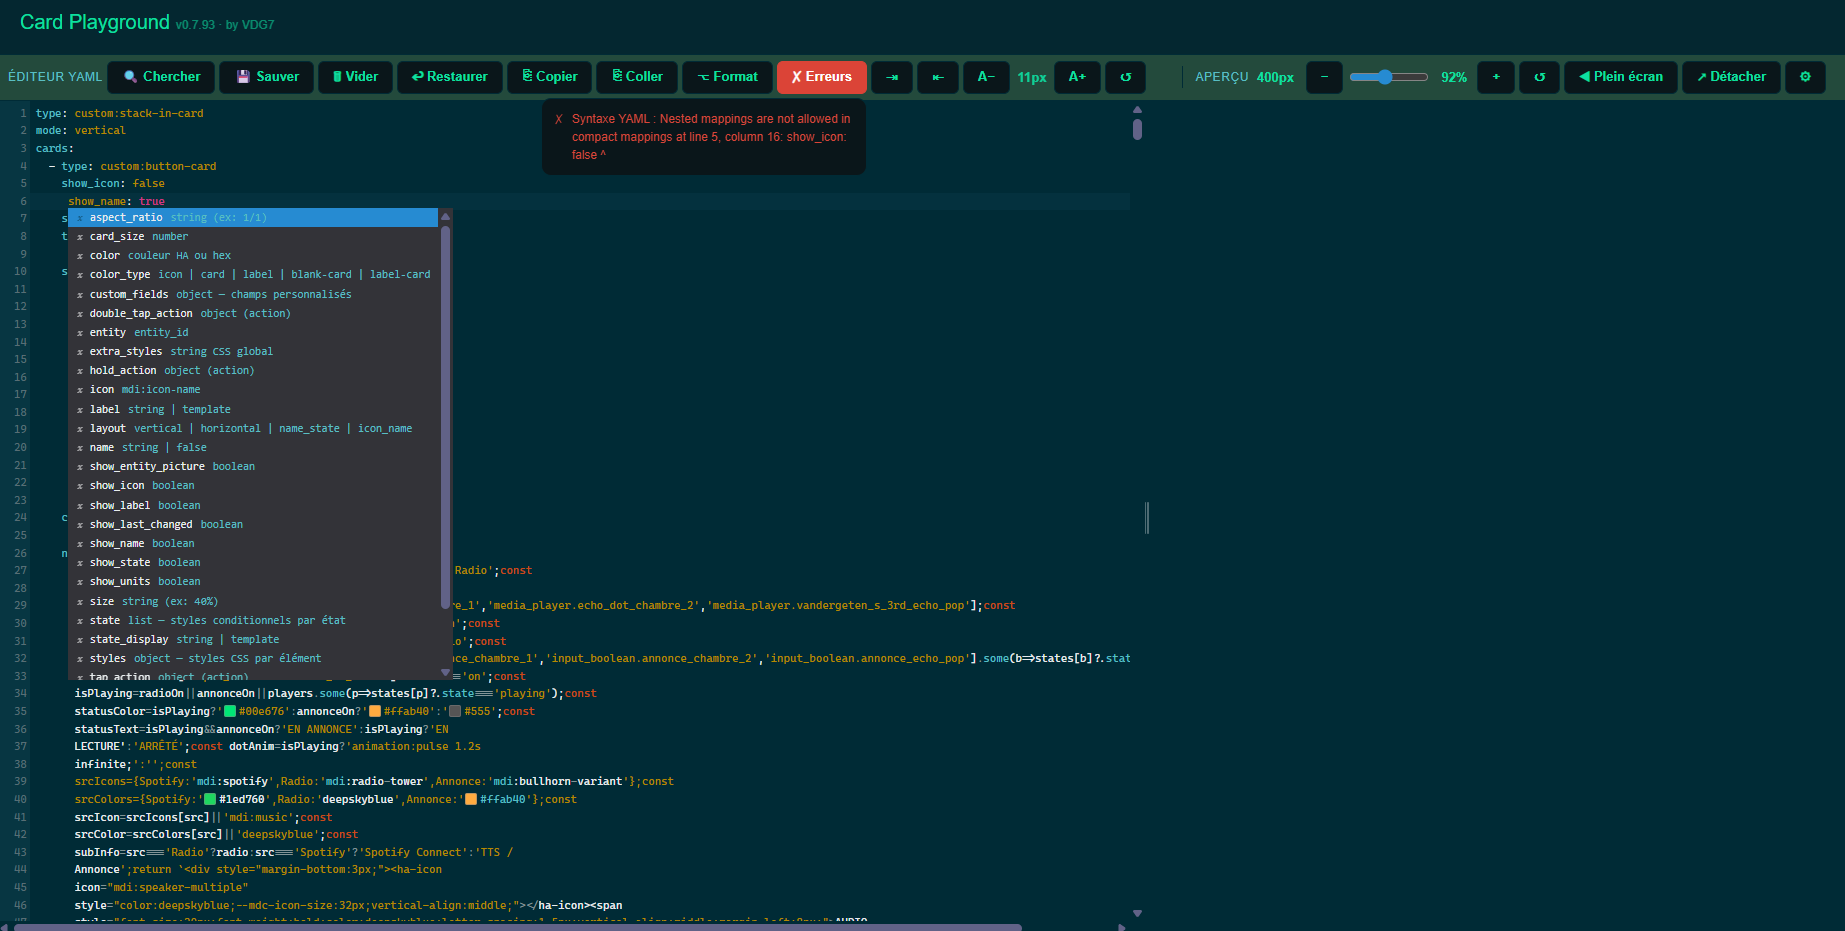Toggle the red Erreurs panel button
This screenshot has height=931, width=1845.
pyautogui.click(x=821, y=77)
